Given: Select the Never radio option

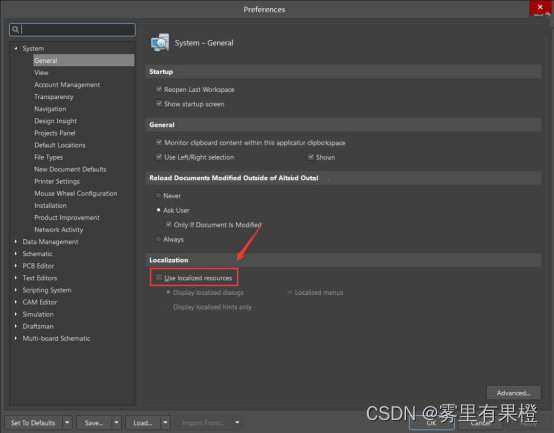Looking at the screenshot, I should pyautogui.click(x=158, y=195).
